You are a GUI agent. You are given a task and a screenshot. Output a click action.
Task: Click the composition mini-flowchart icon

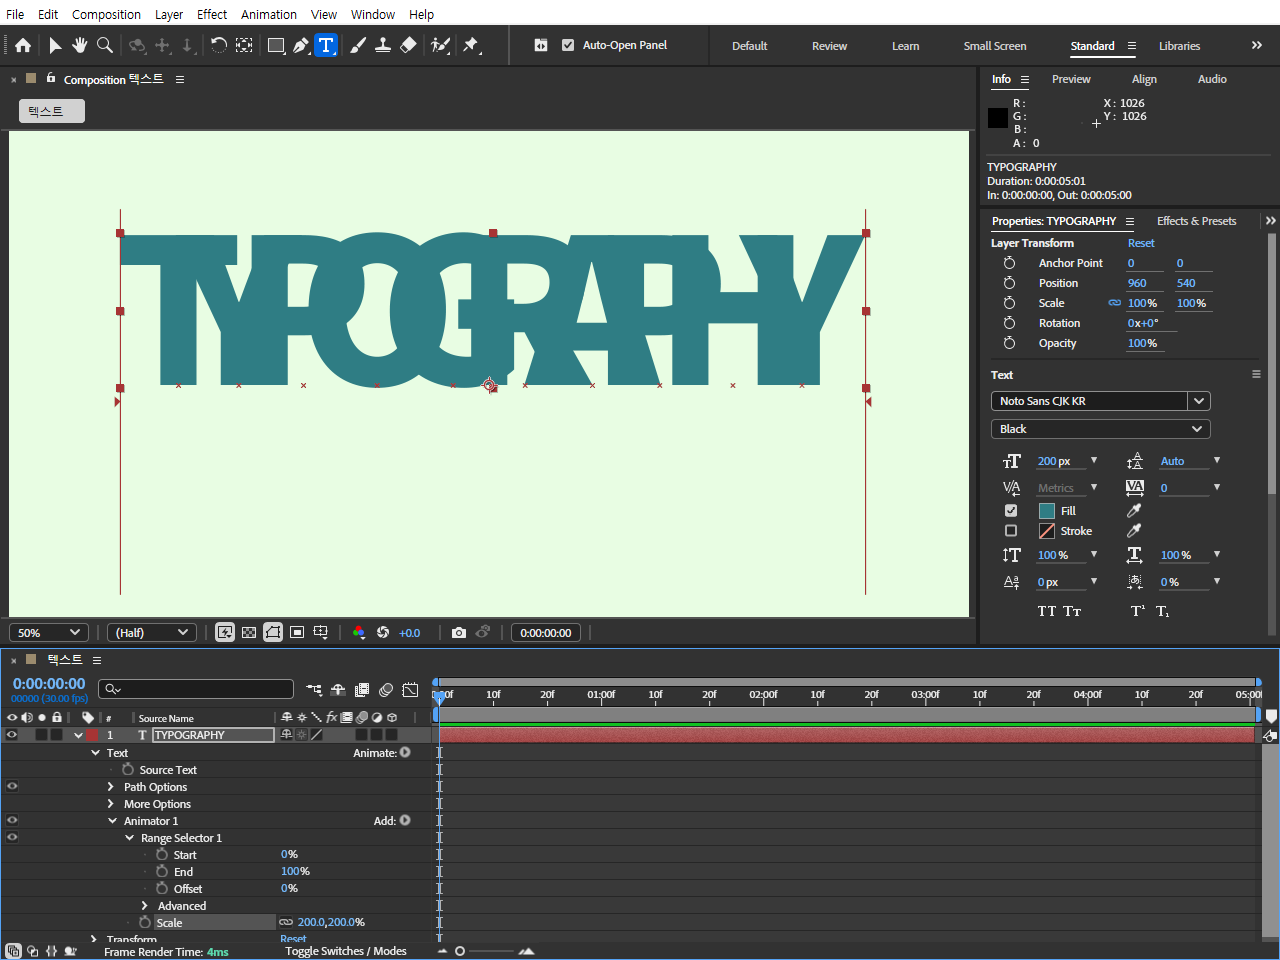(x=314, y=689)
